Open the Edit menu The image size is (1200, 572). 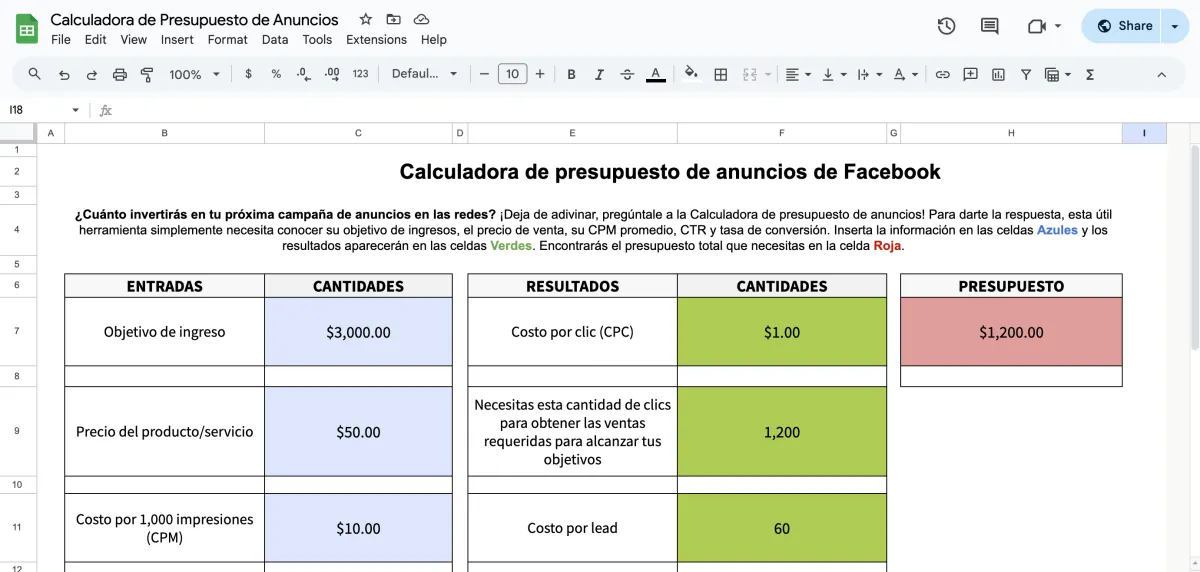tap(96, 40)
